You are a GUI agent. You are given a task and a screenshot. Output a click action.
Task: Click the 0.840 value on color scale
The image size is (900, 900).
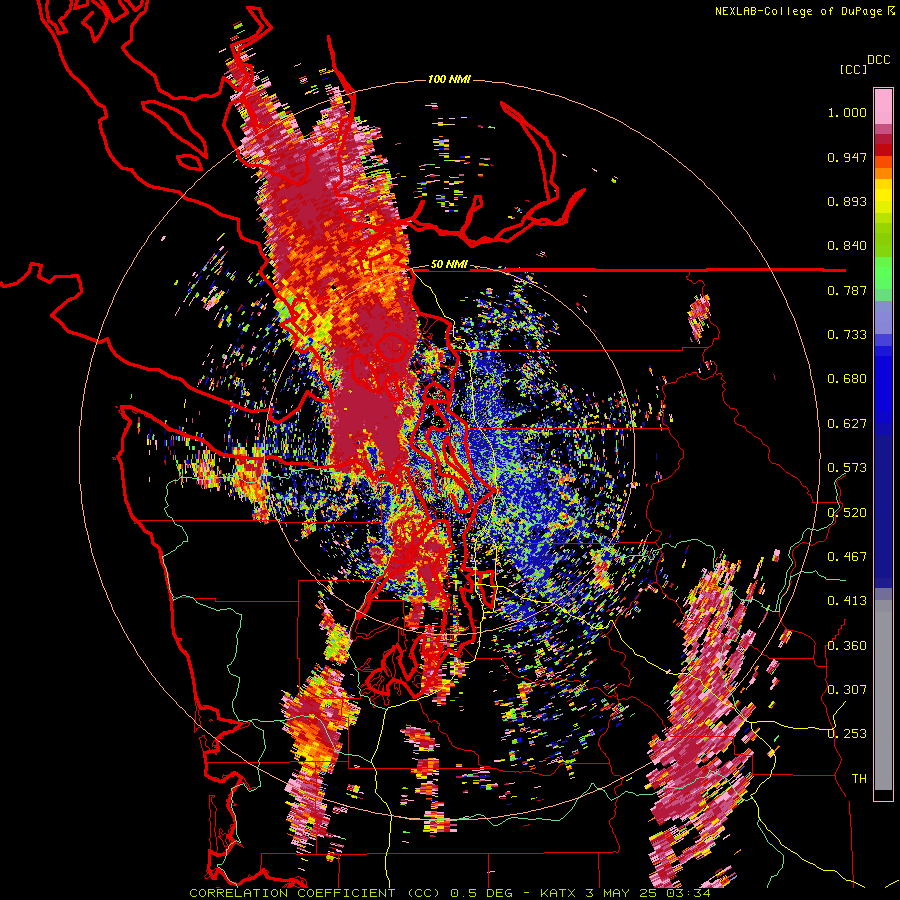[x=847, y=246]
